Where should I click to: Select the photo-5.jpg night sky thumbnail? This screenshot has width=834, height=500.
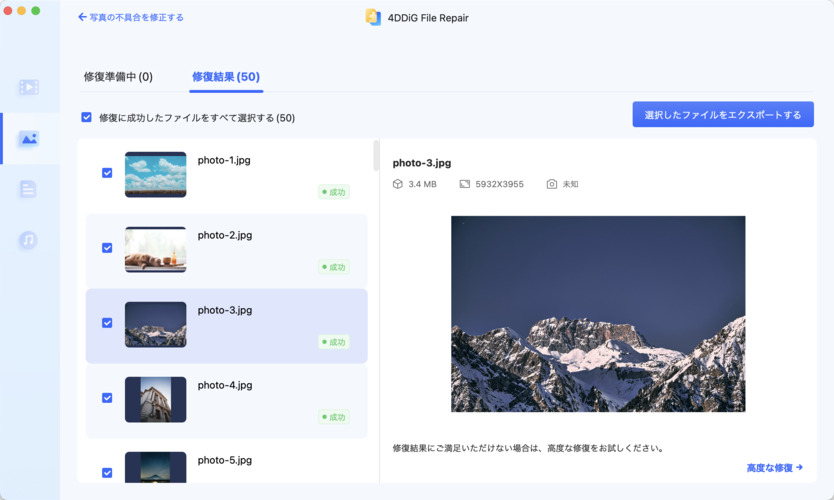[x=155, y=467]
